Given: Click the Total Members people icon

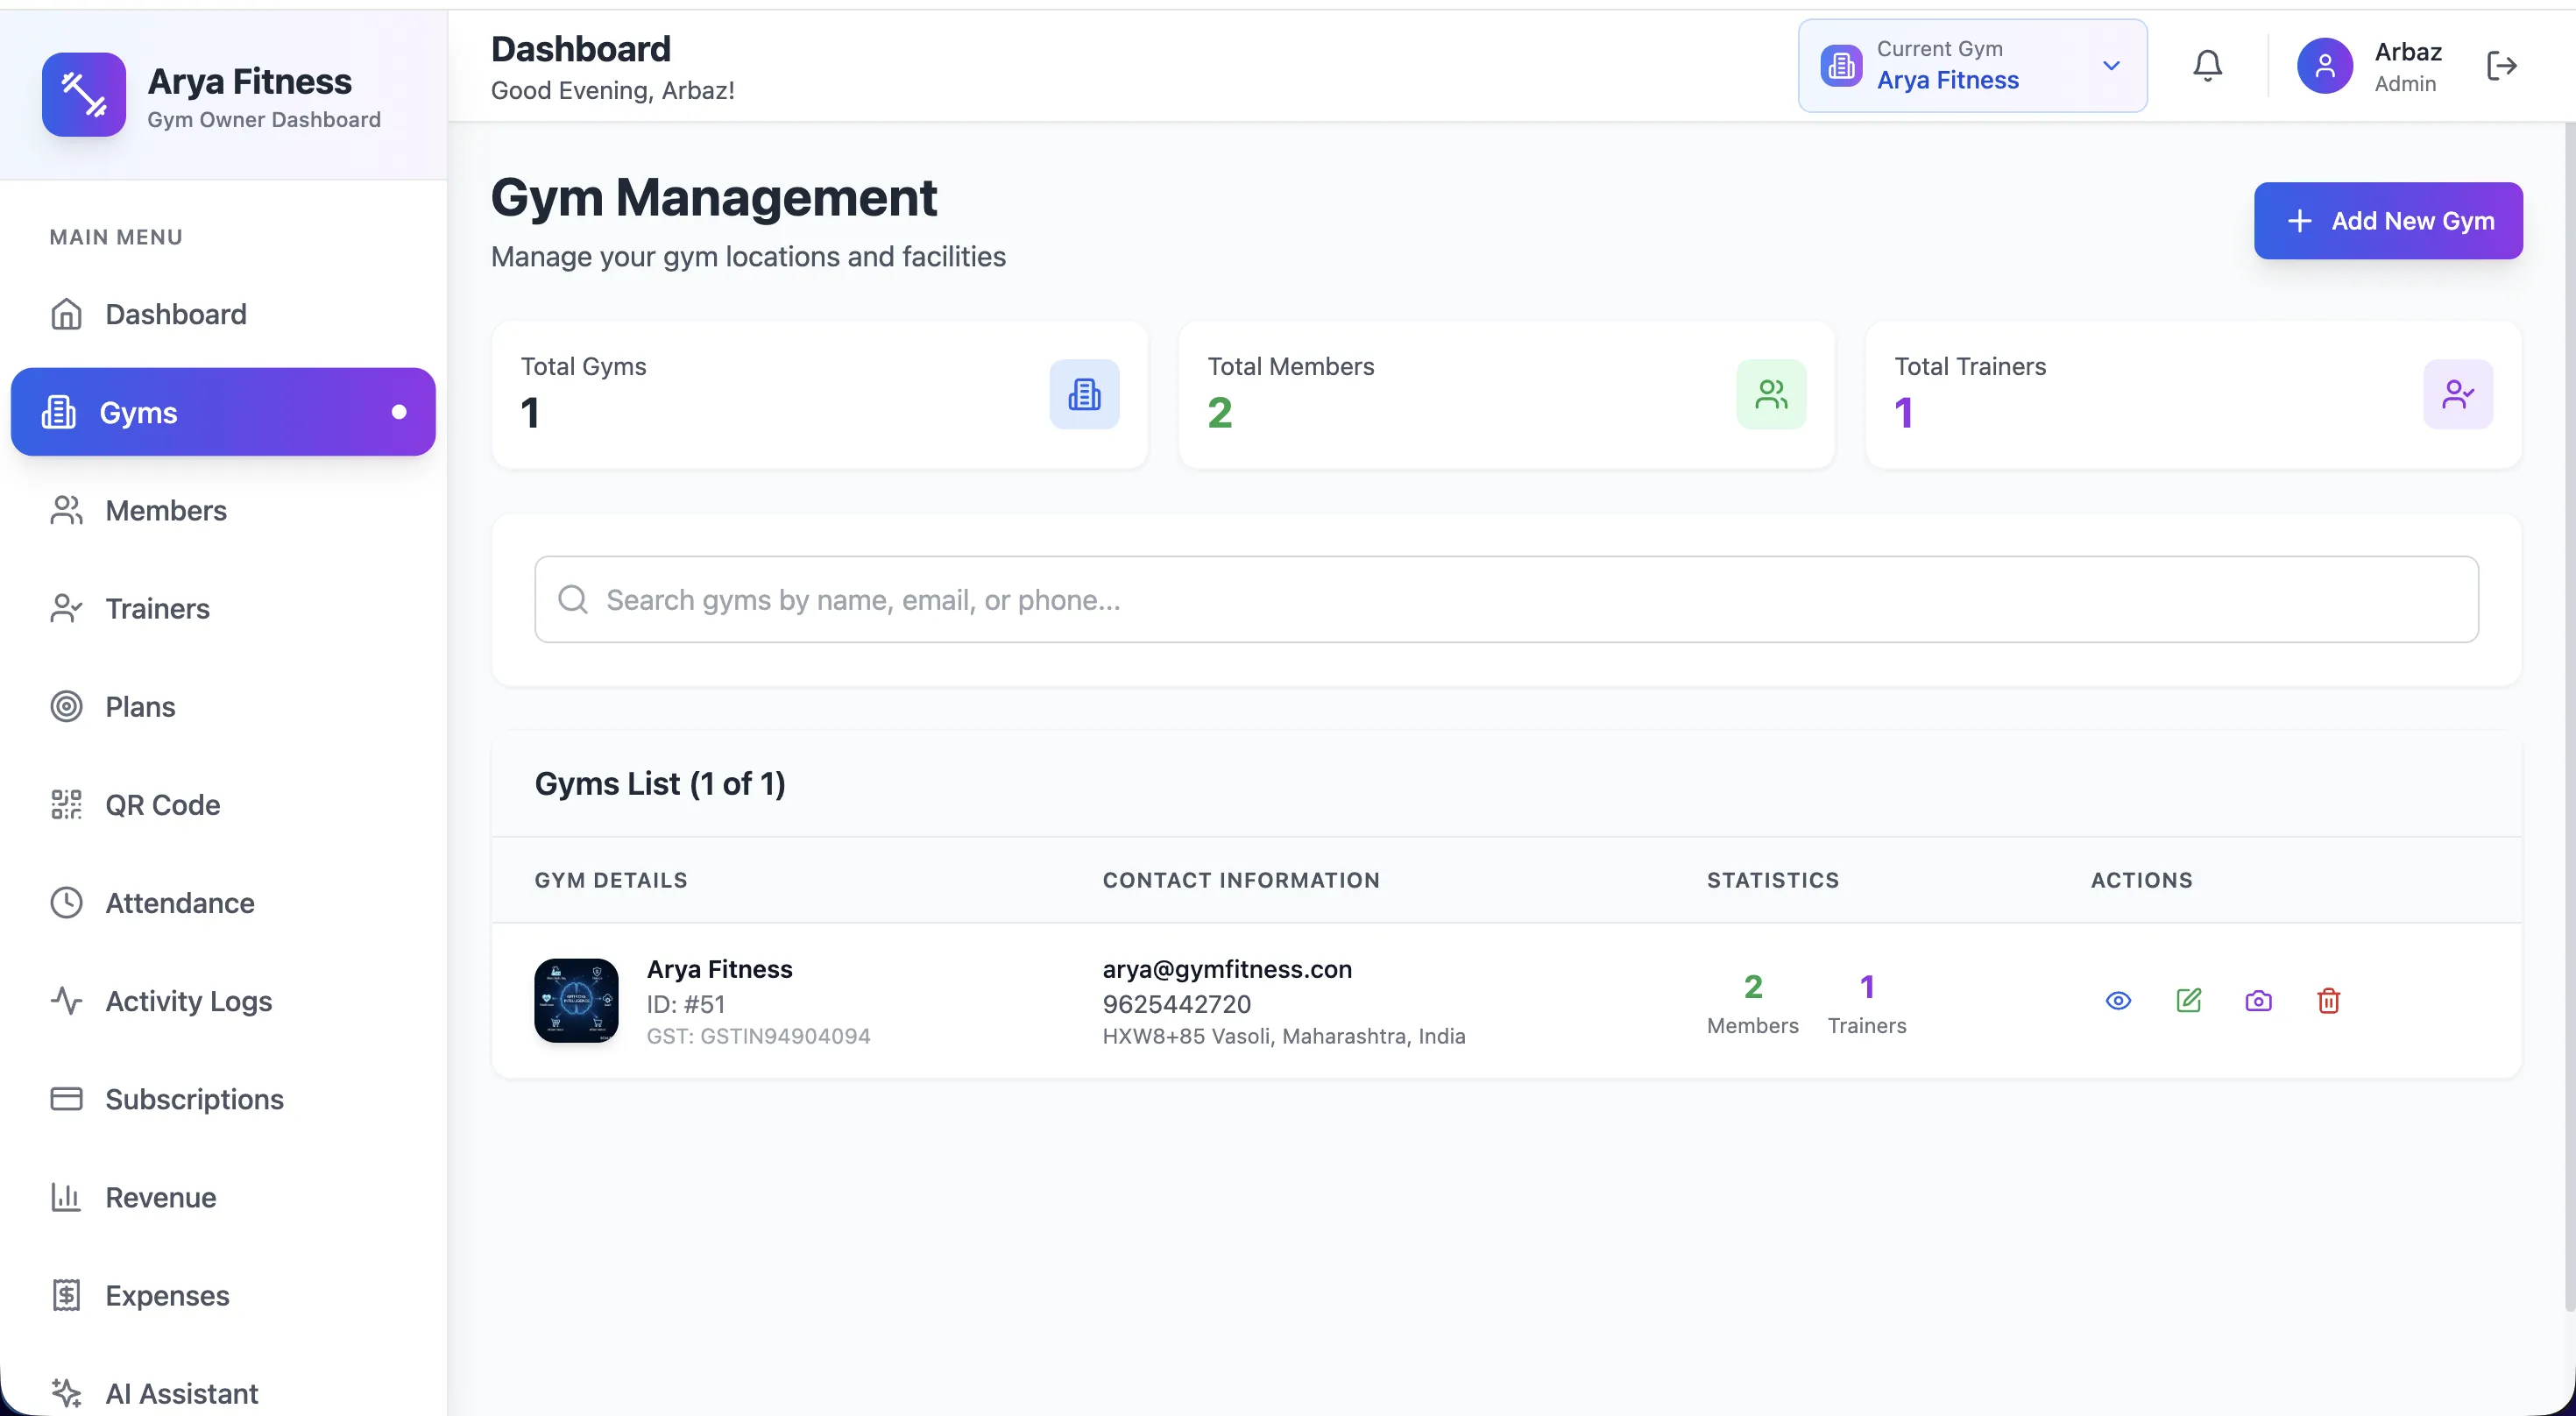Looking at the screenshot, I should tap(1771, 394).
